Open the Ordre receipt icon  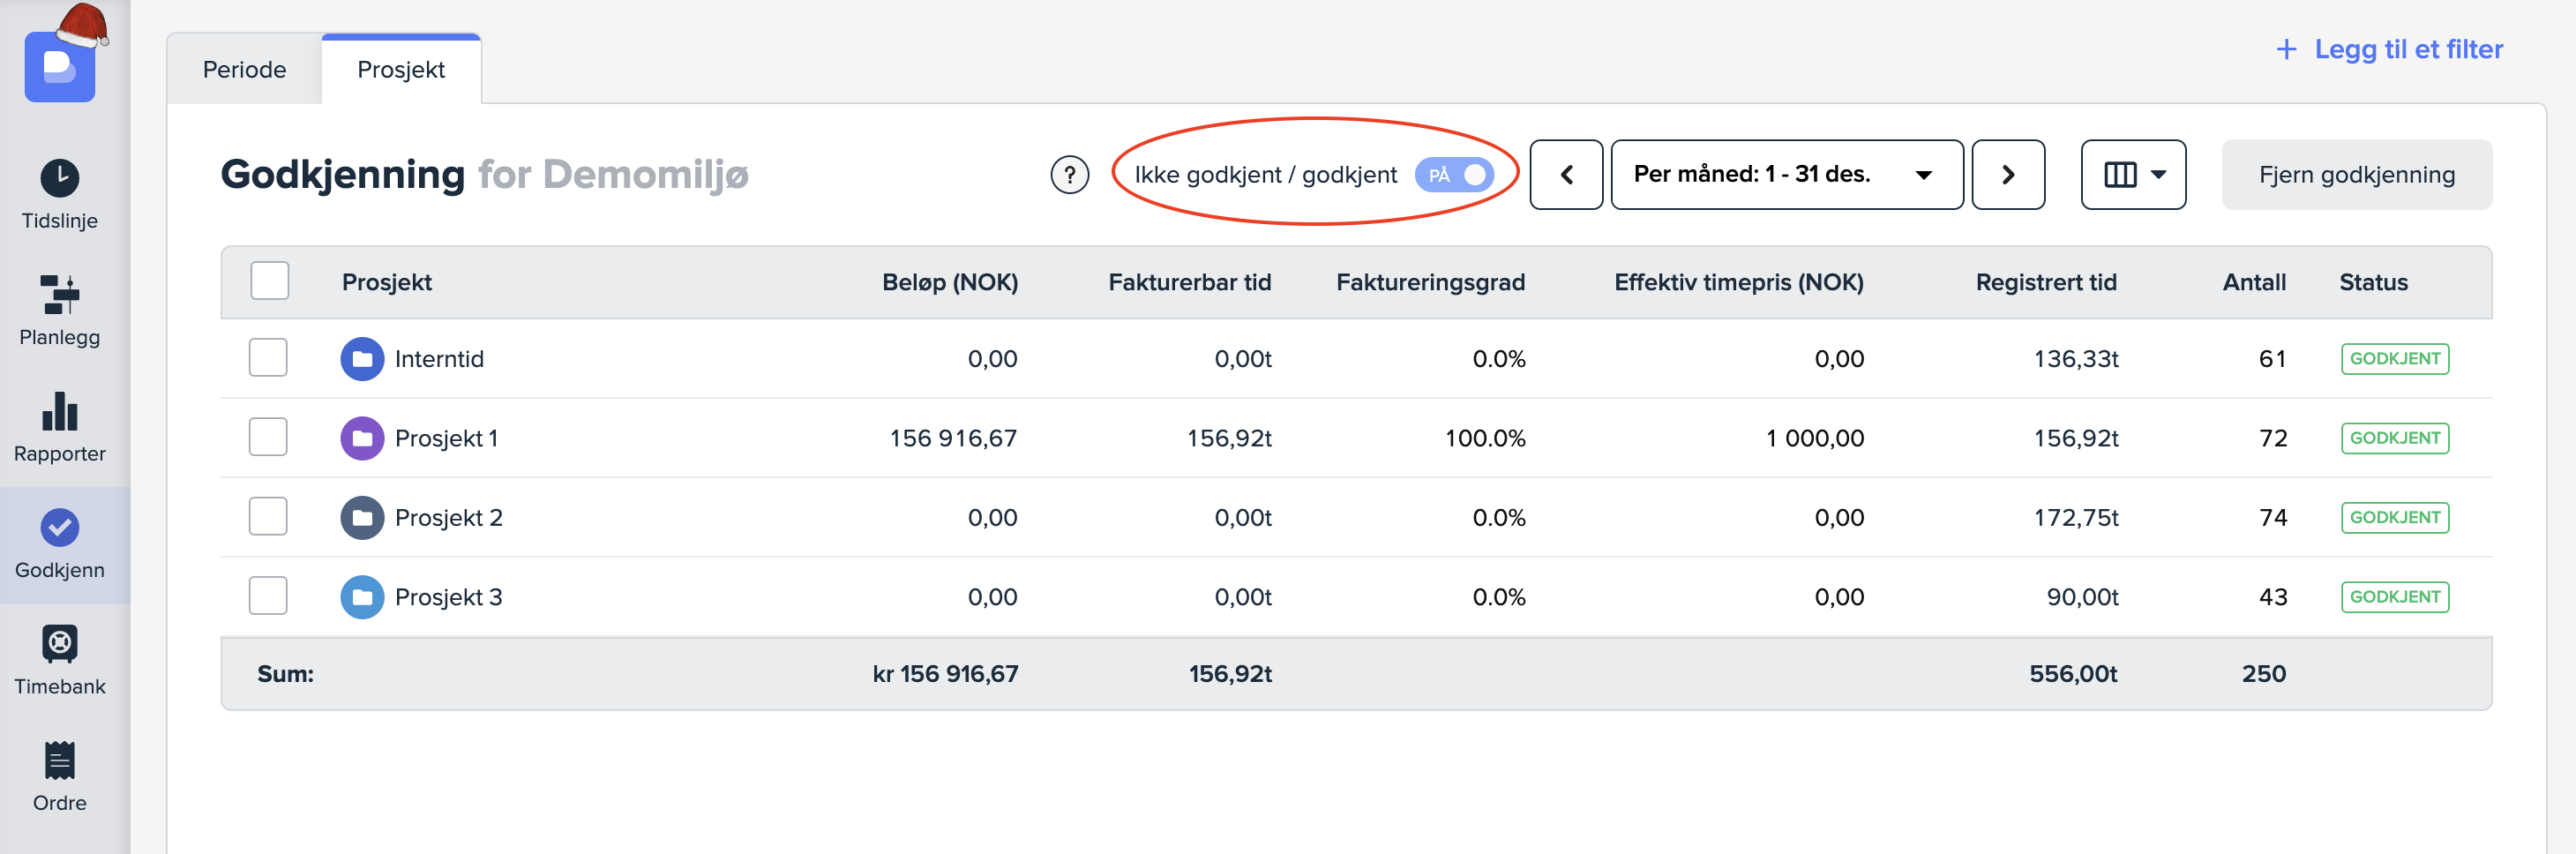click(x=60, y=760)
